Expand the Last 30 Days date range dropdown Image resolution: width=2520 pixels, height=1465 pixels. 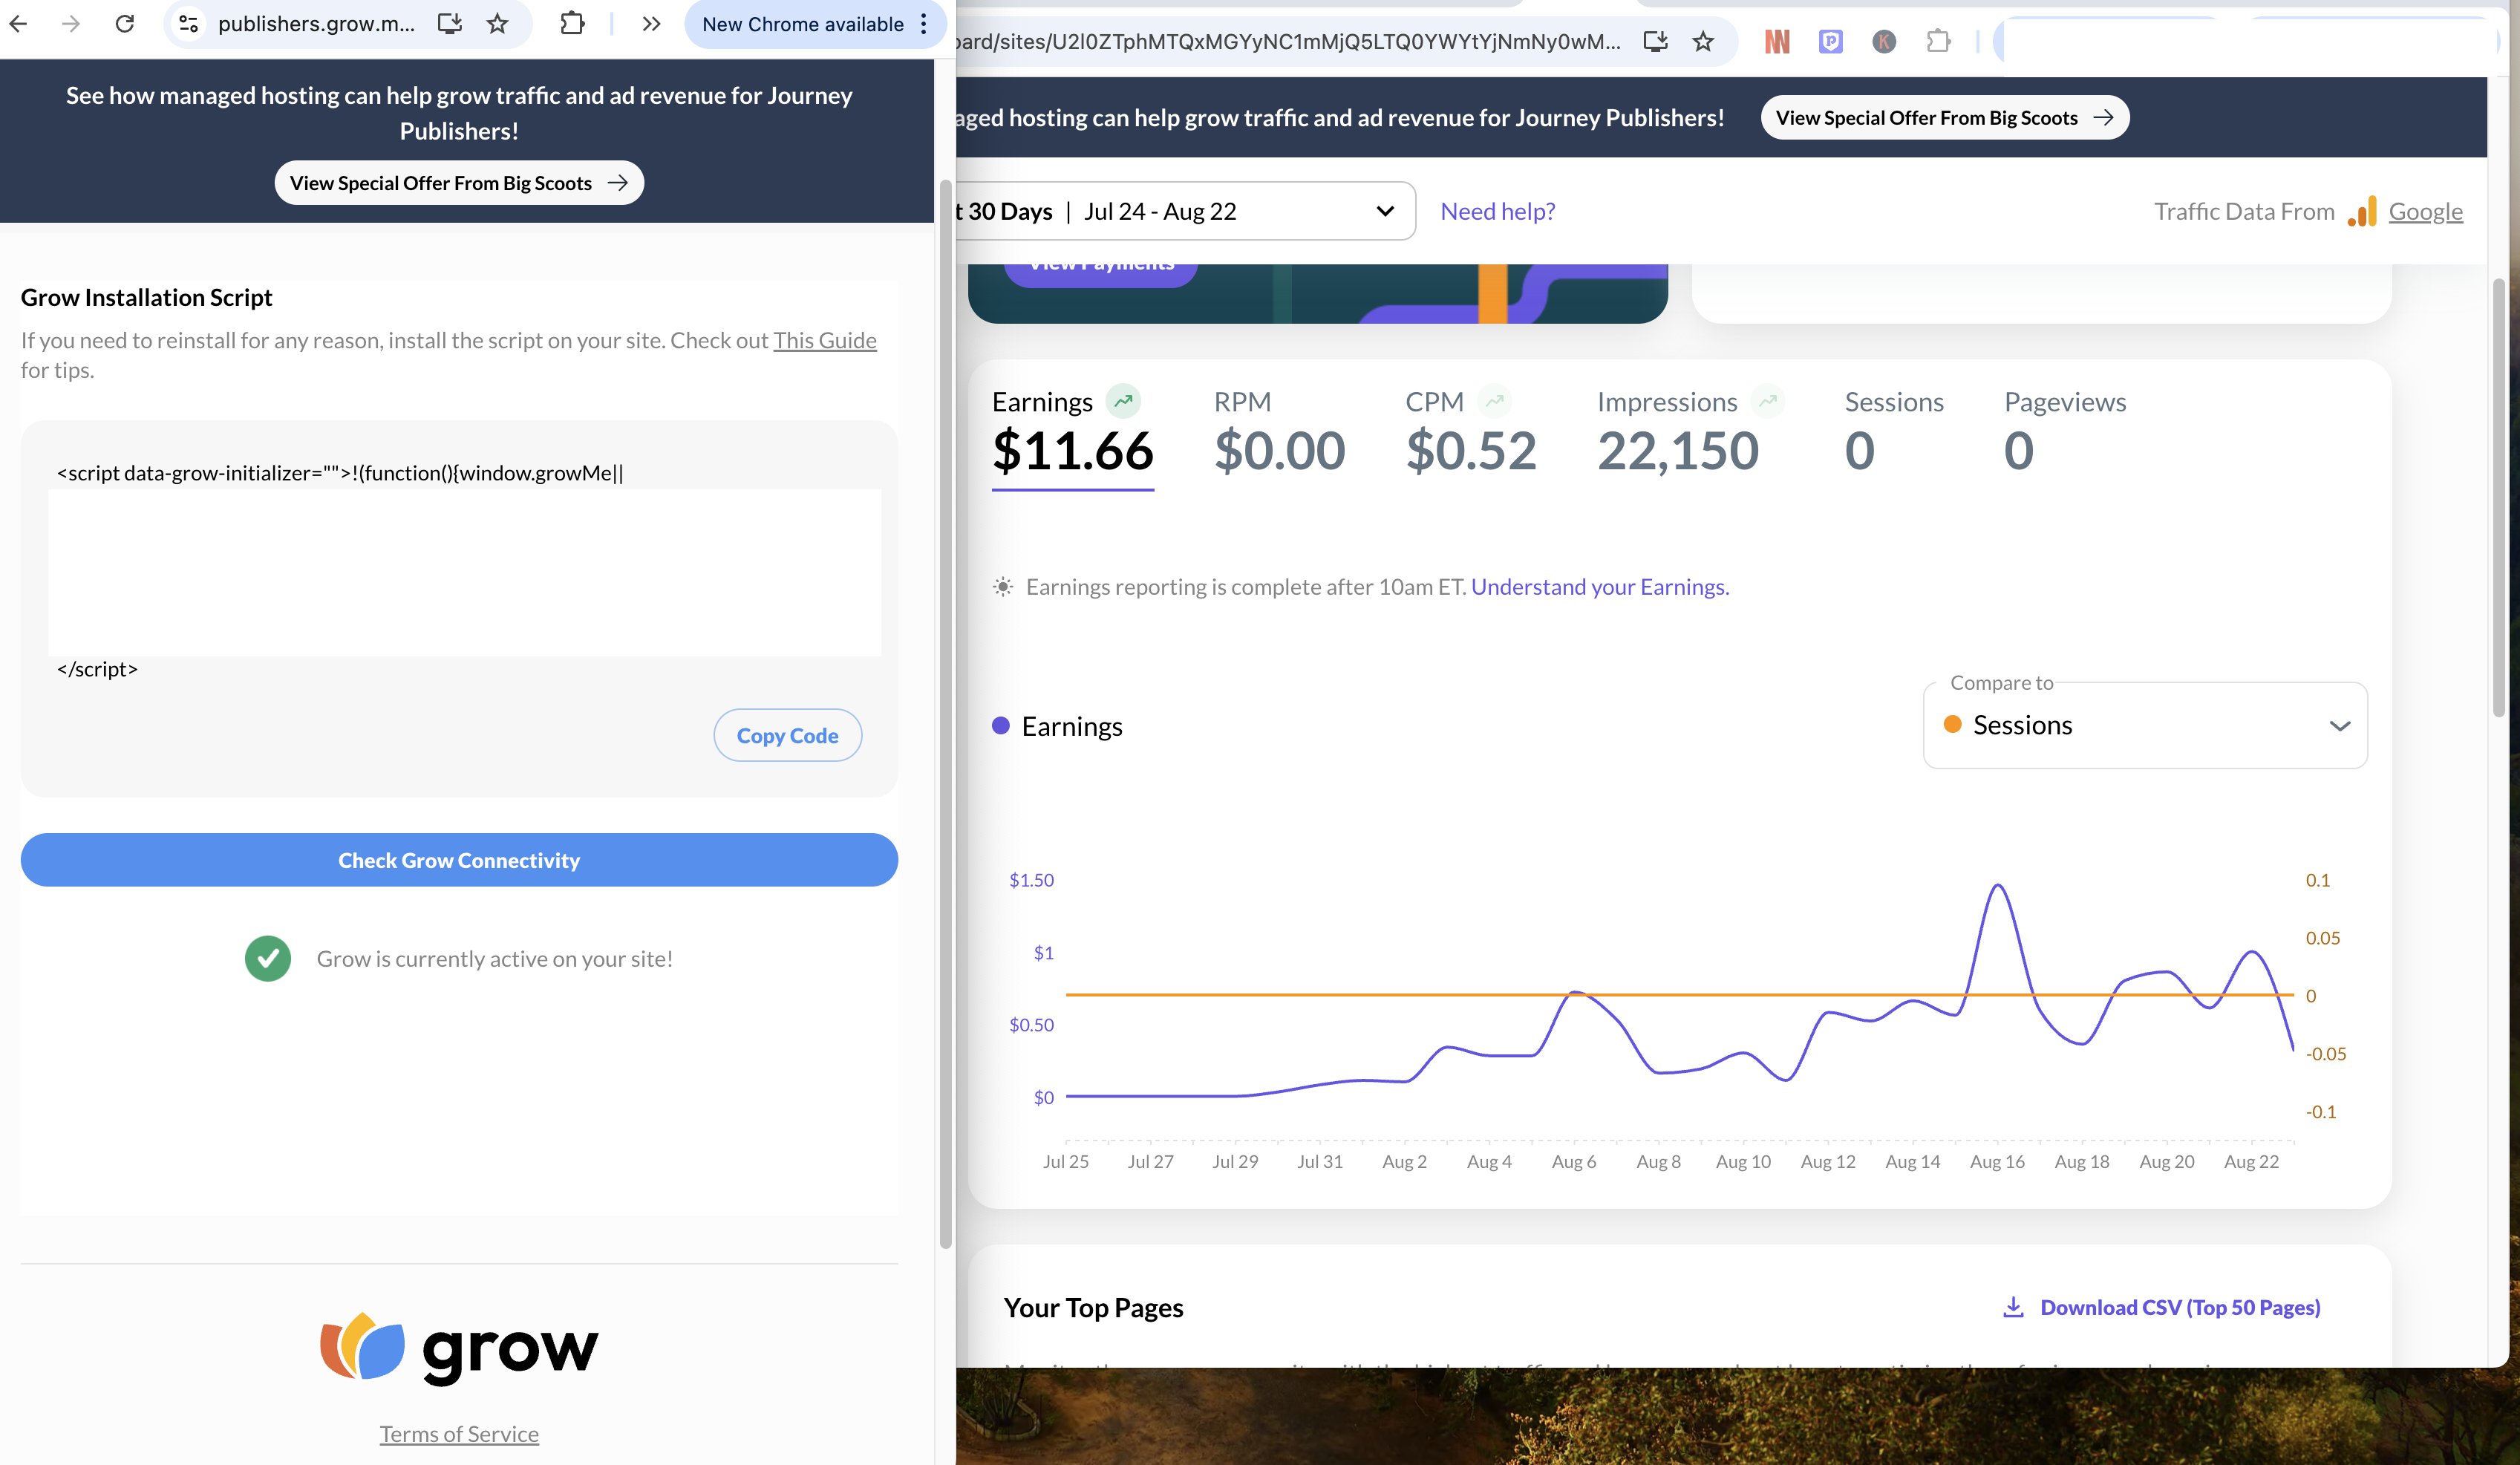(1384, 211)
